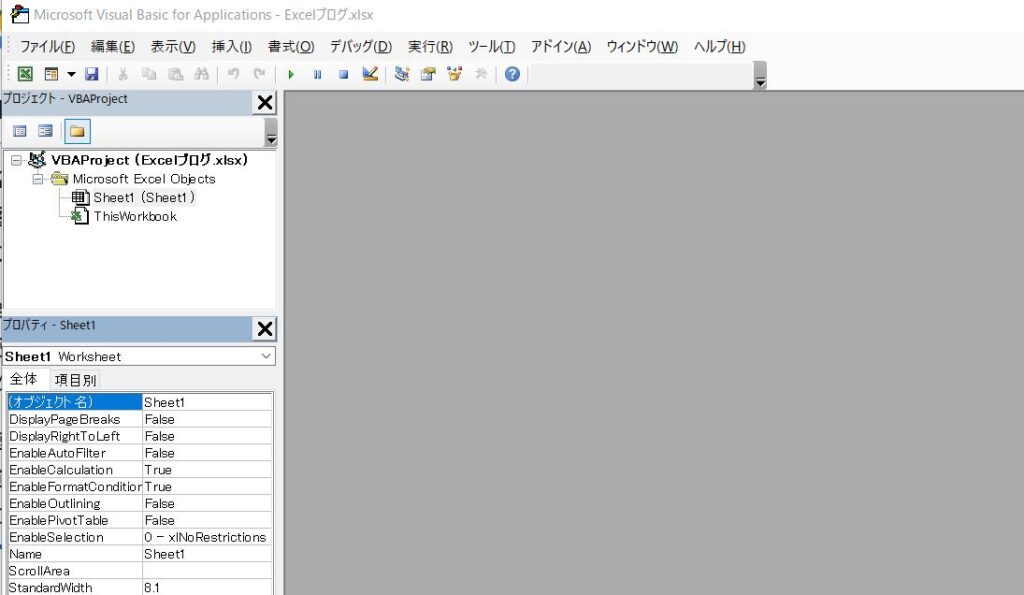
Task: Close the Properties - Sheet1 panel
Action: pos(265,329)
